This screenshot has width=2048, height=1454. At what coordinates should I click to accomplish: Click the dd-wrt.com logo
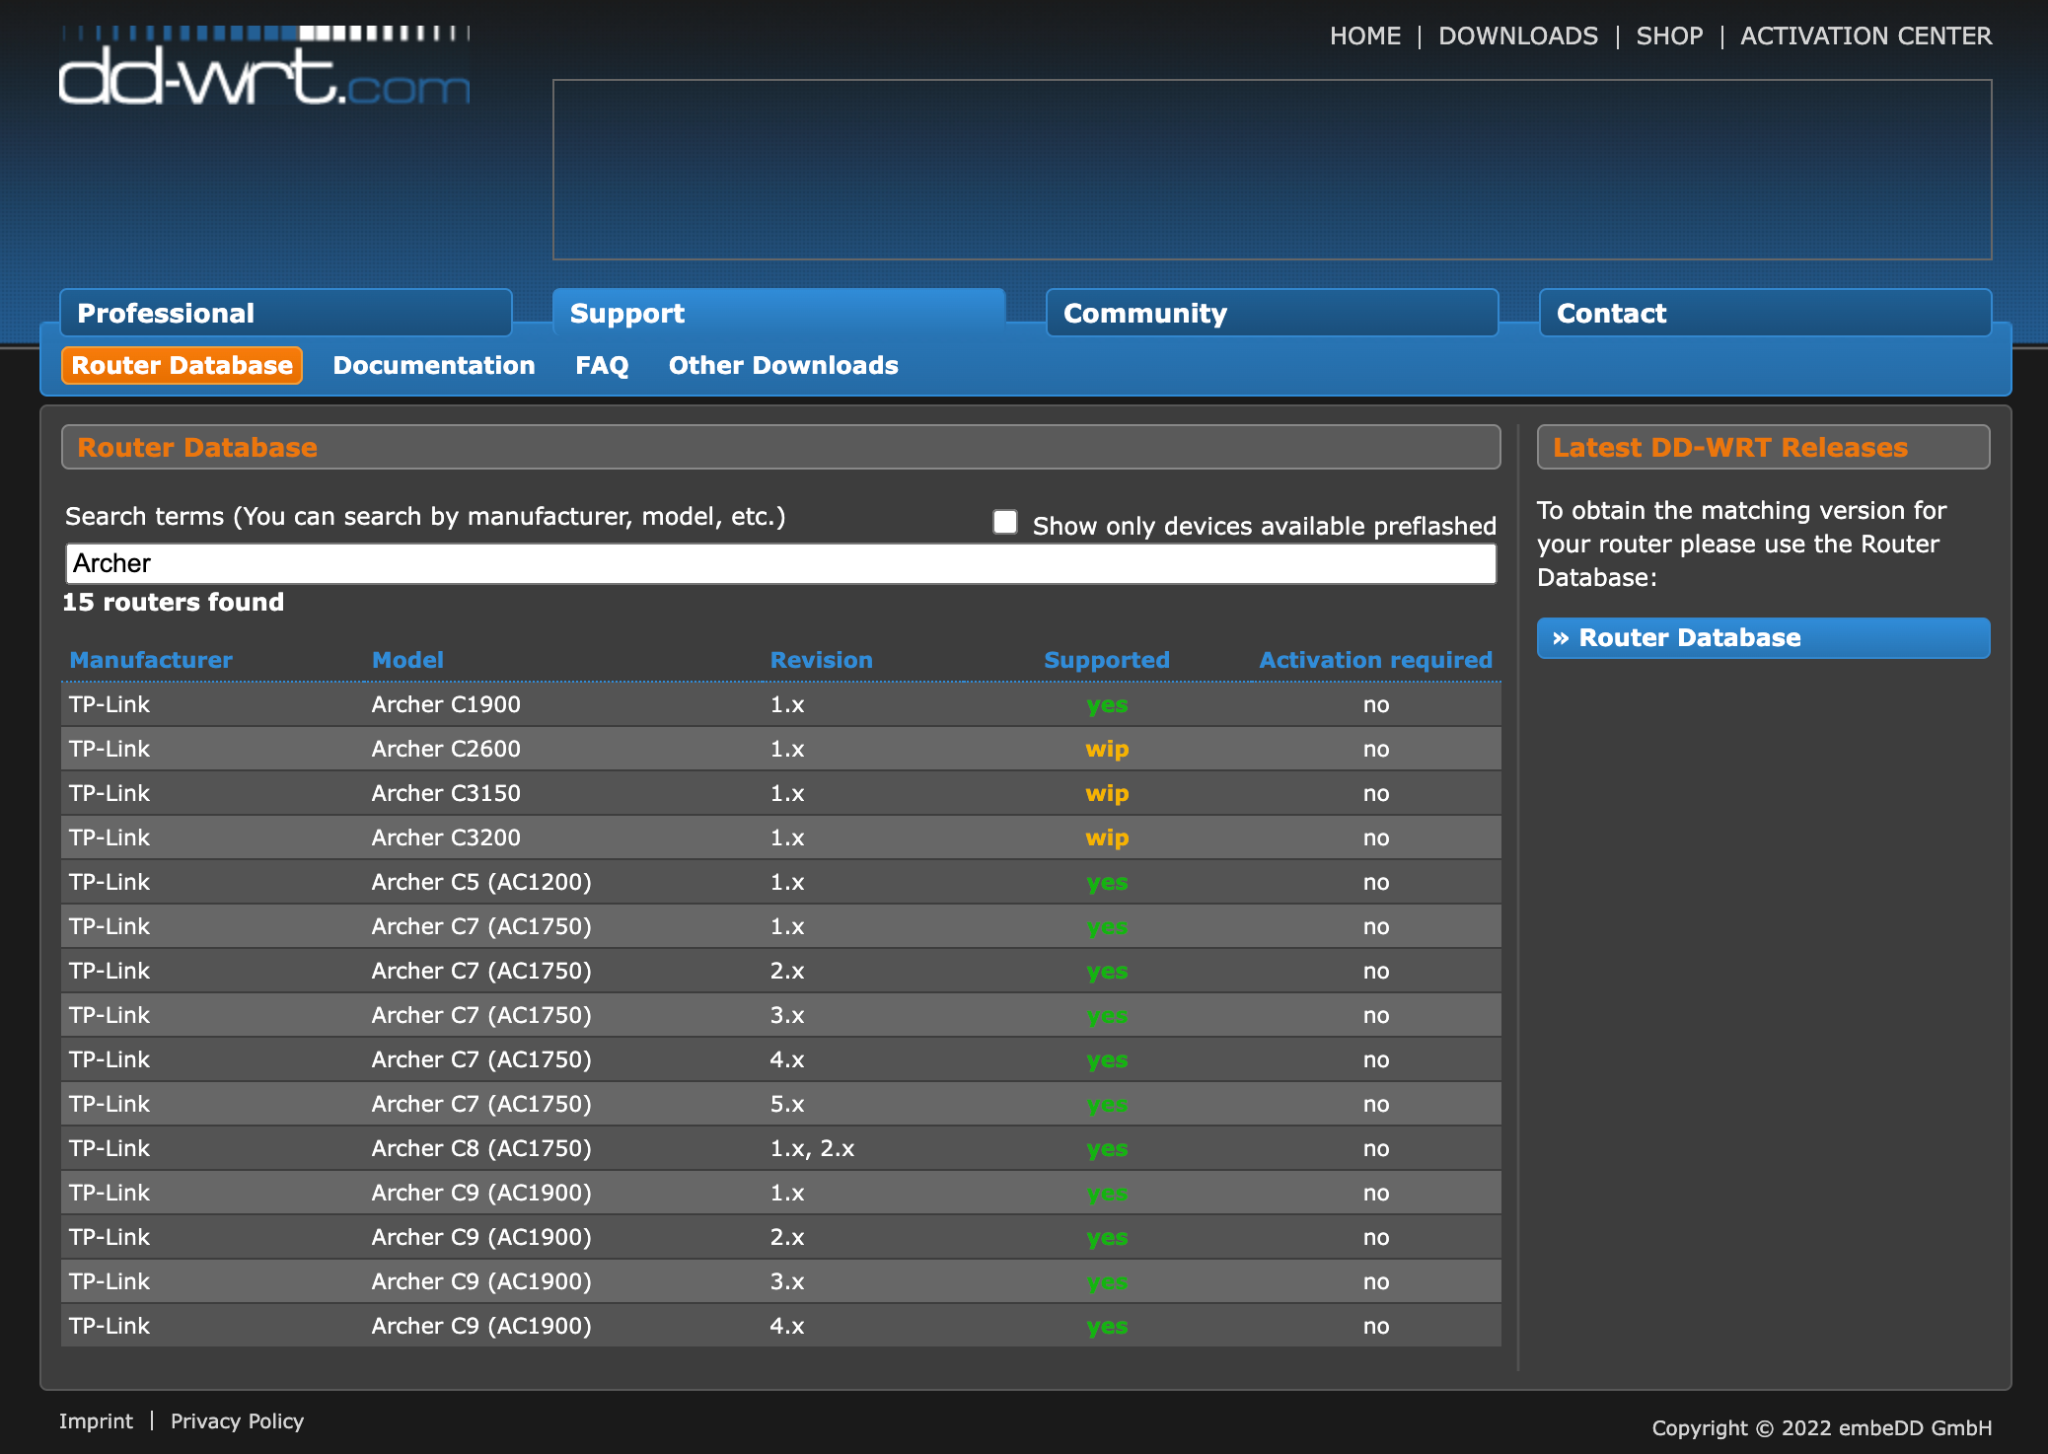tap(264, 66)
